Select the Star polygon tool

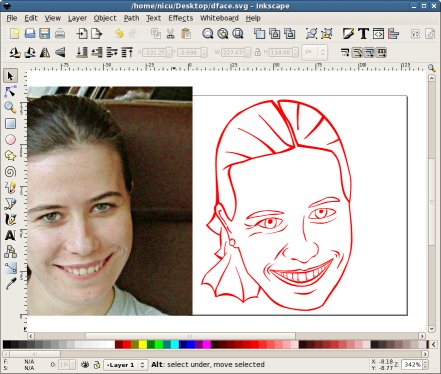coord(10,156)
